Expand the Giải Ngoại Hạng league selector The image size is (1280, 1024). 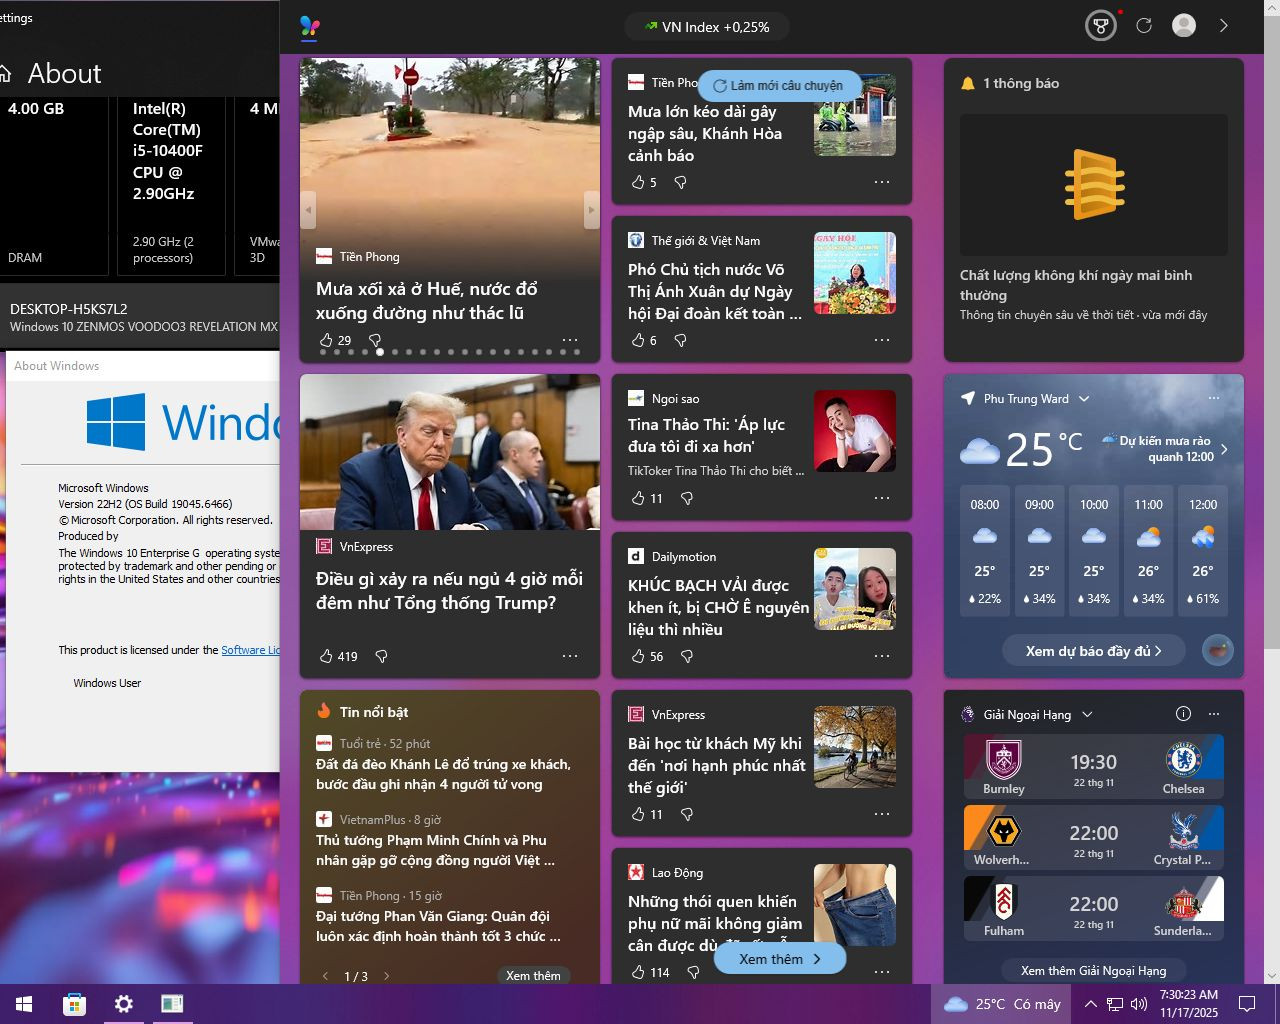coord(1086,714)
